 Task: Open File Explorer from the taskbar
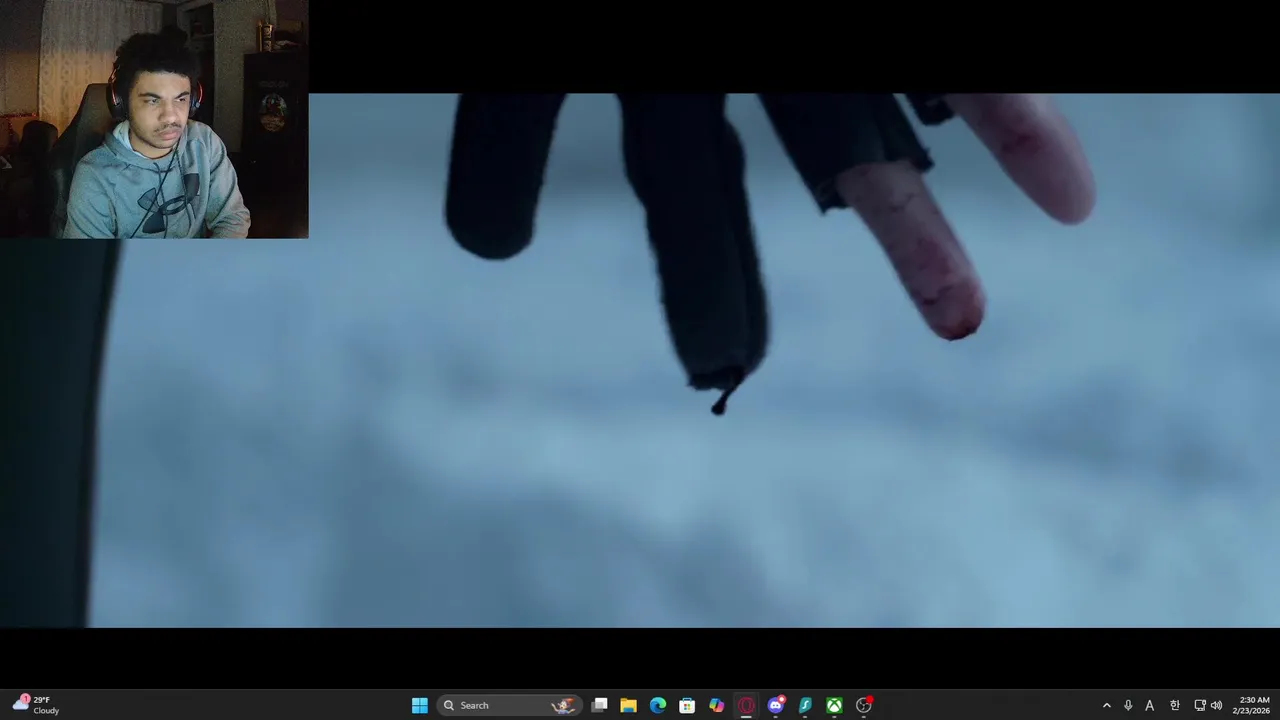coord(629,705)
